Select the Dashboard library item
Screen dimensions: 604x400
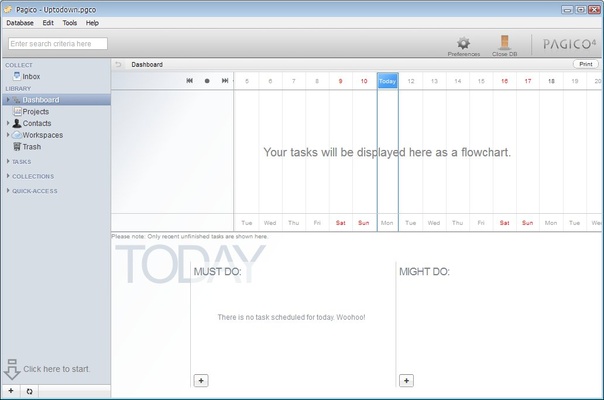point(56,100)
